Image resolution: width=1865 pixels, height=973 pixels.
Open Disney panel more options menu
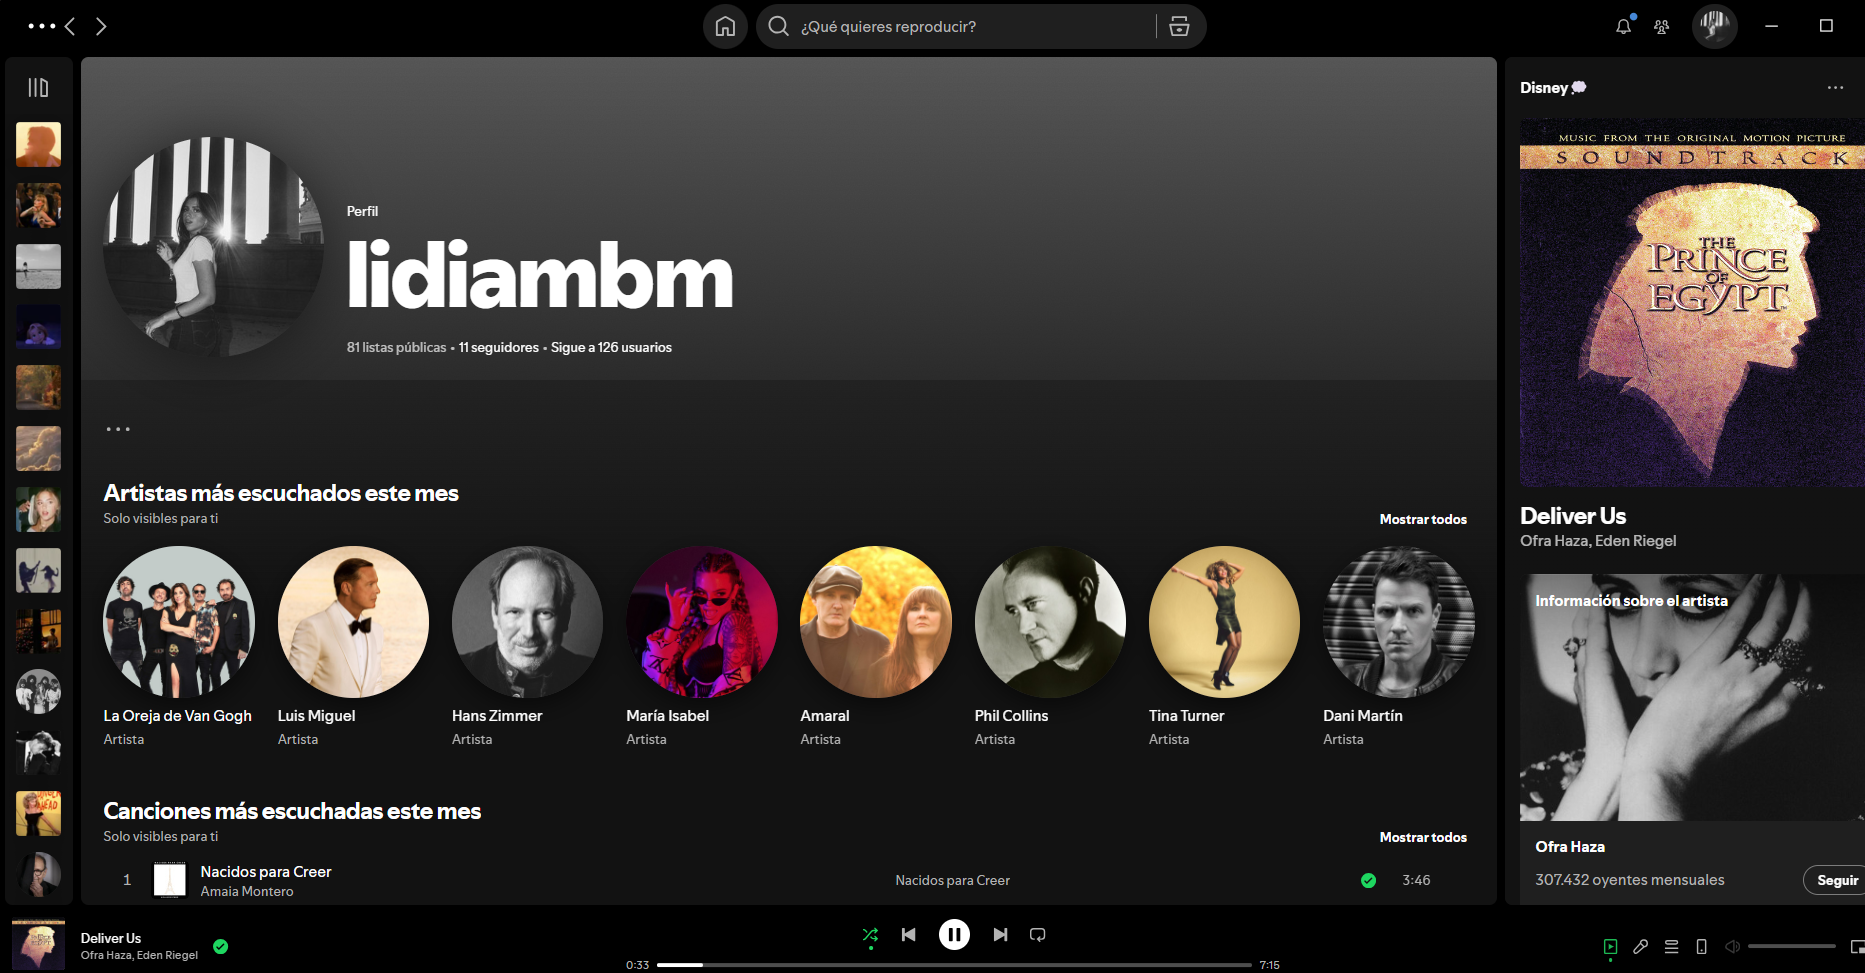tap(1835, 88)
